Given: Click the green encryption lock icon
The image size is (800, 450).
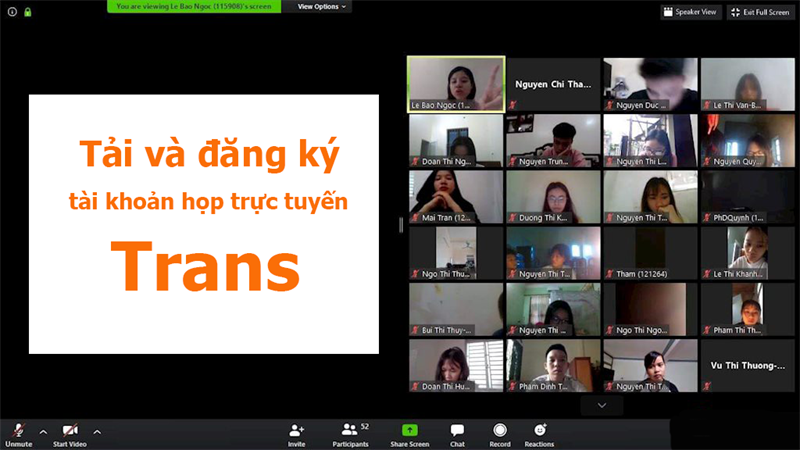Looking at the screenshot, I should point(28,12).
